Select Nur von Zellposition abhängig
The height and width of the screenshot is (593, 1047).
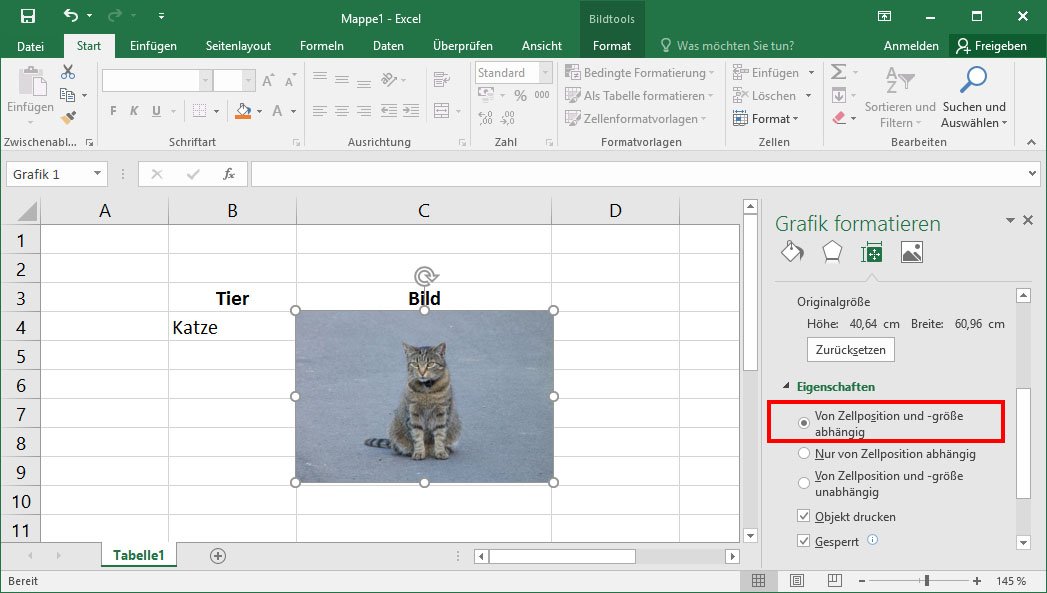tap(804, 453)
